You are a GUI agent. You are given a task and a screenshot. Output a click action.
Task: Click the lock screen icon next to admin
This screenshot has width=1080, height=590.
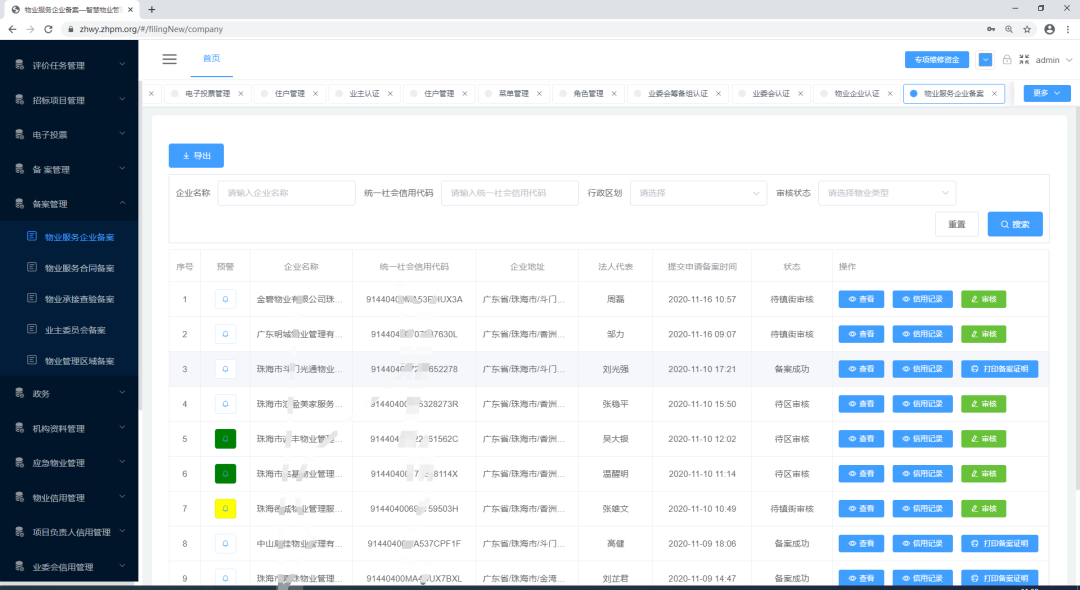click(1007, 60)
